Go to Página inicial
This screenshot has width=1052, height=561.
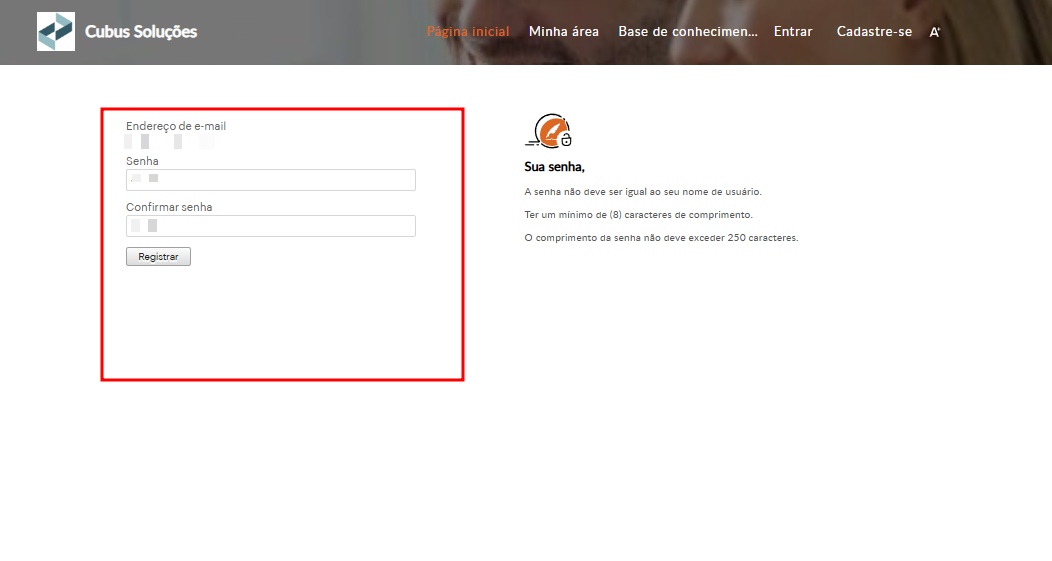(x=468, y=32)
